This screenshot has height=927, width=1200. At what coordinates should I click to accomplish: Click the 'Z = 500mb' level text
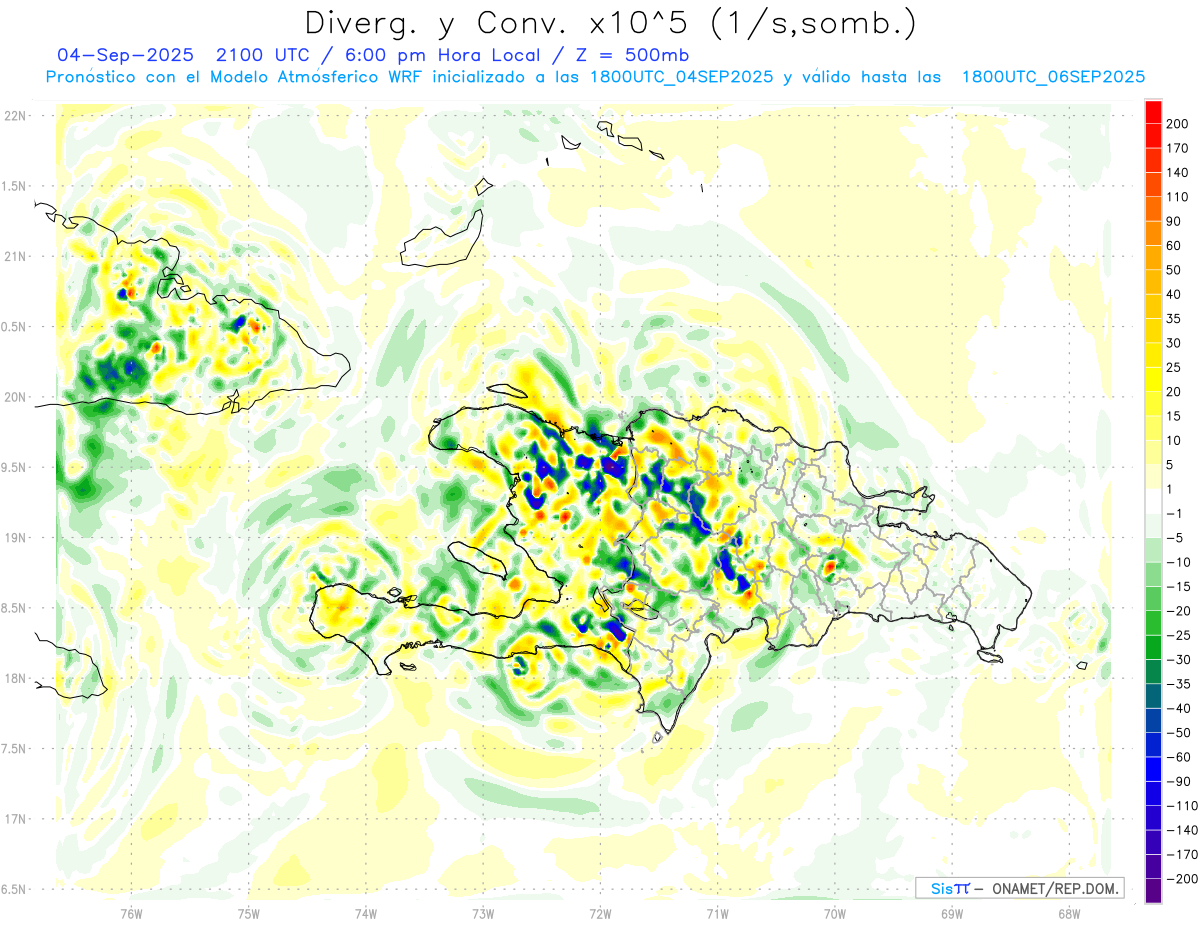pyautogui.click(x=632, y=54)
